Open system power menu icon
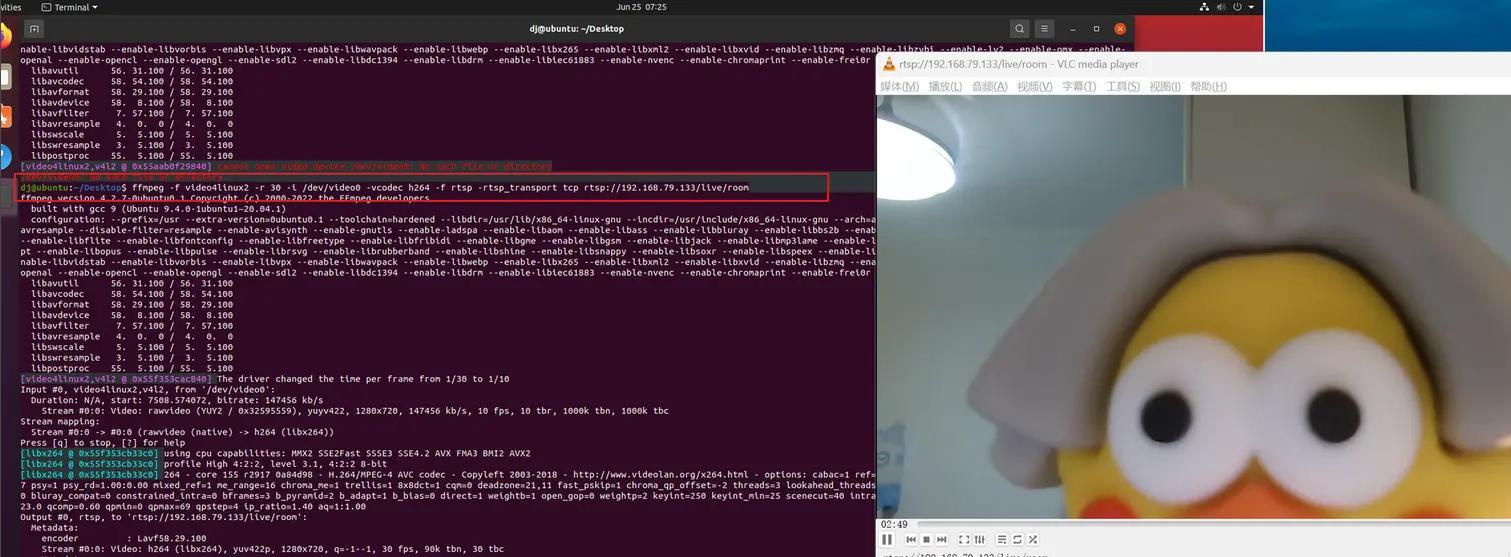The width and height of the screenshot is (1511, 557). pyautogui.click(x=1237, y=7)
